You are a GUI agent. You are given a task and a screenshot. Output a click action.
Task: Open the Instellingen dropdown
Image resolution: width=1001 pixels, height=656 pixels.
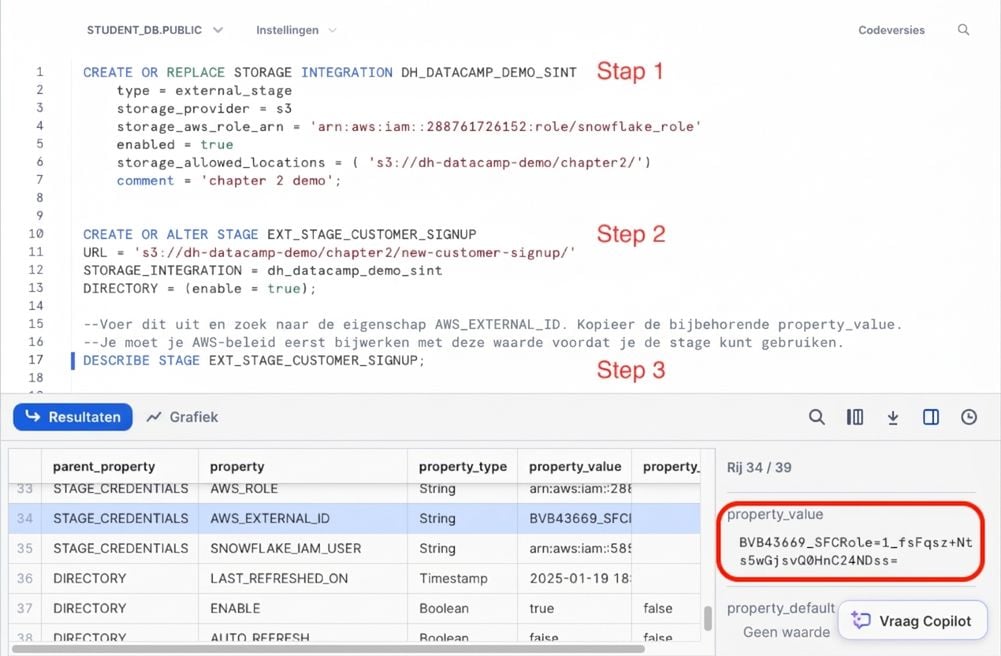click(x=296, y=30)
